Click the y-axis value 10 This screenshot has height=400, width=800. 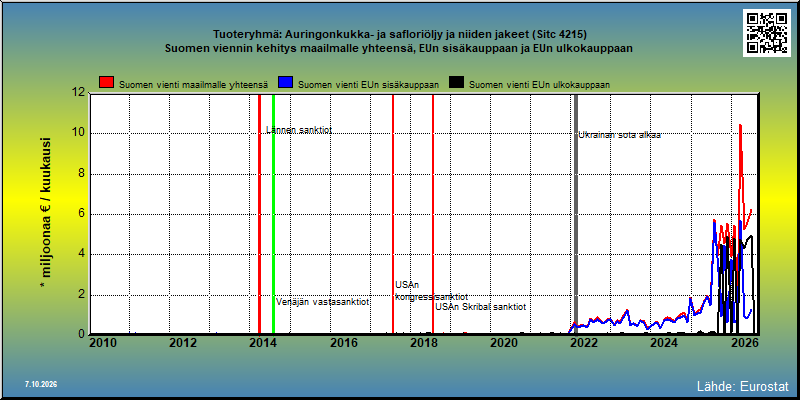click(x=78, y=134)
